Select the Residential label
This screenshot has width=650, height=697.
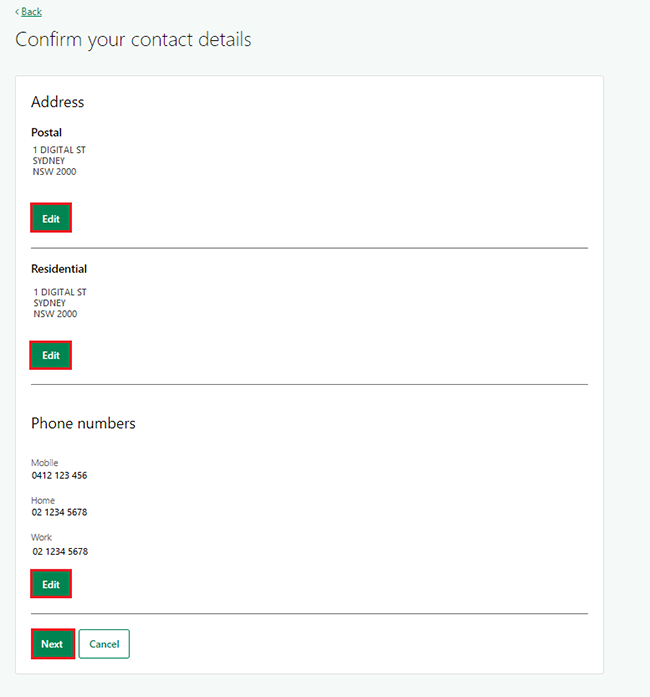(59, 269)
